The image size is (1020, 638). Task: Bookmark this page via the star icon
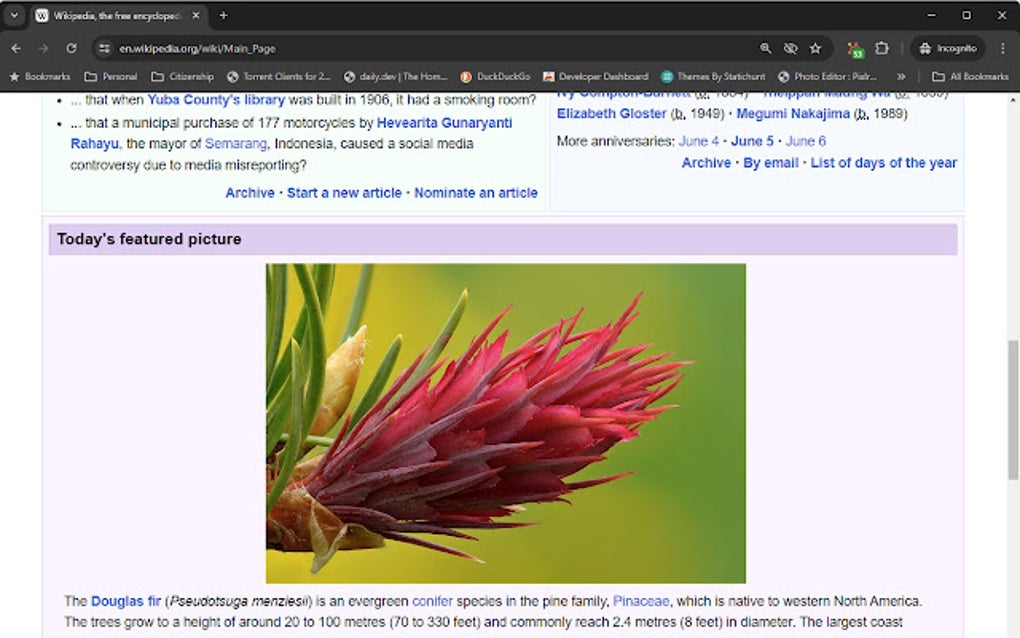click(815, 47)
